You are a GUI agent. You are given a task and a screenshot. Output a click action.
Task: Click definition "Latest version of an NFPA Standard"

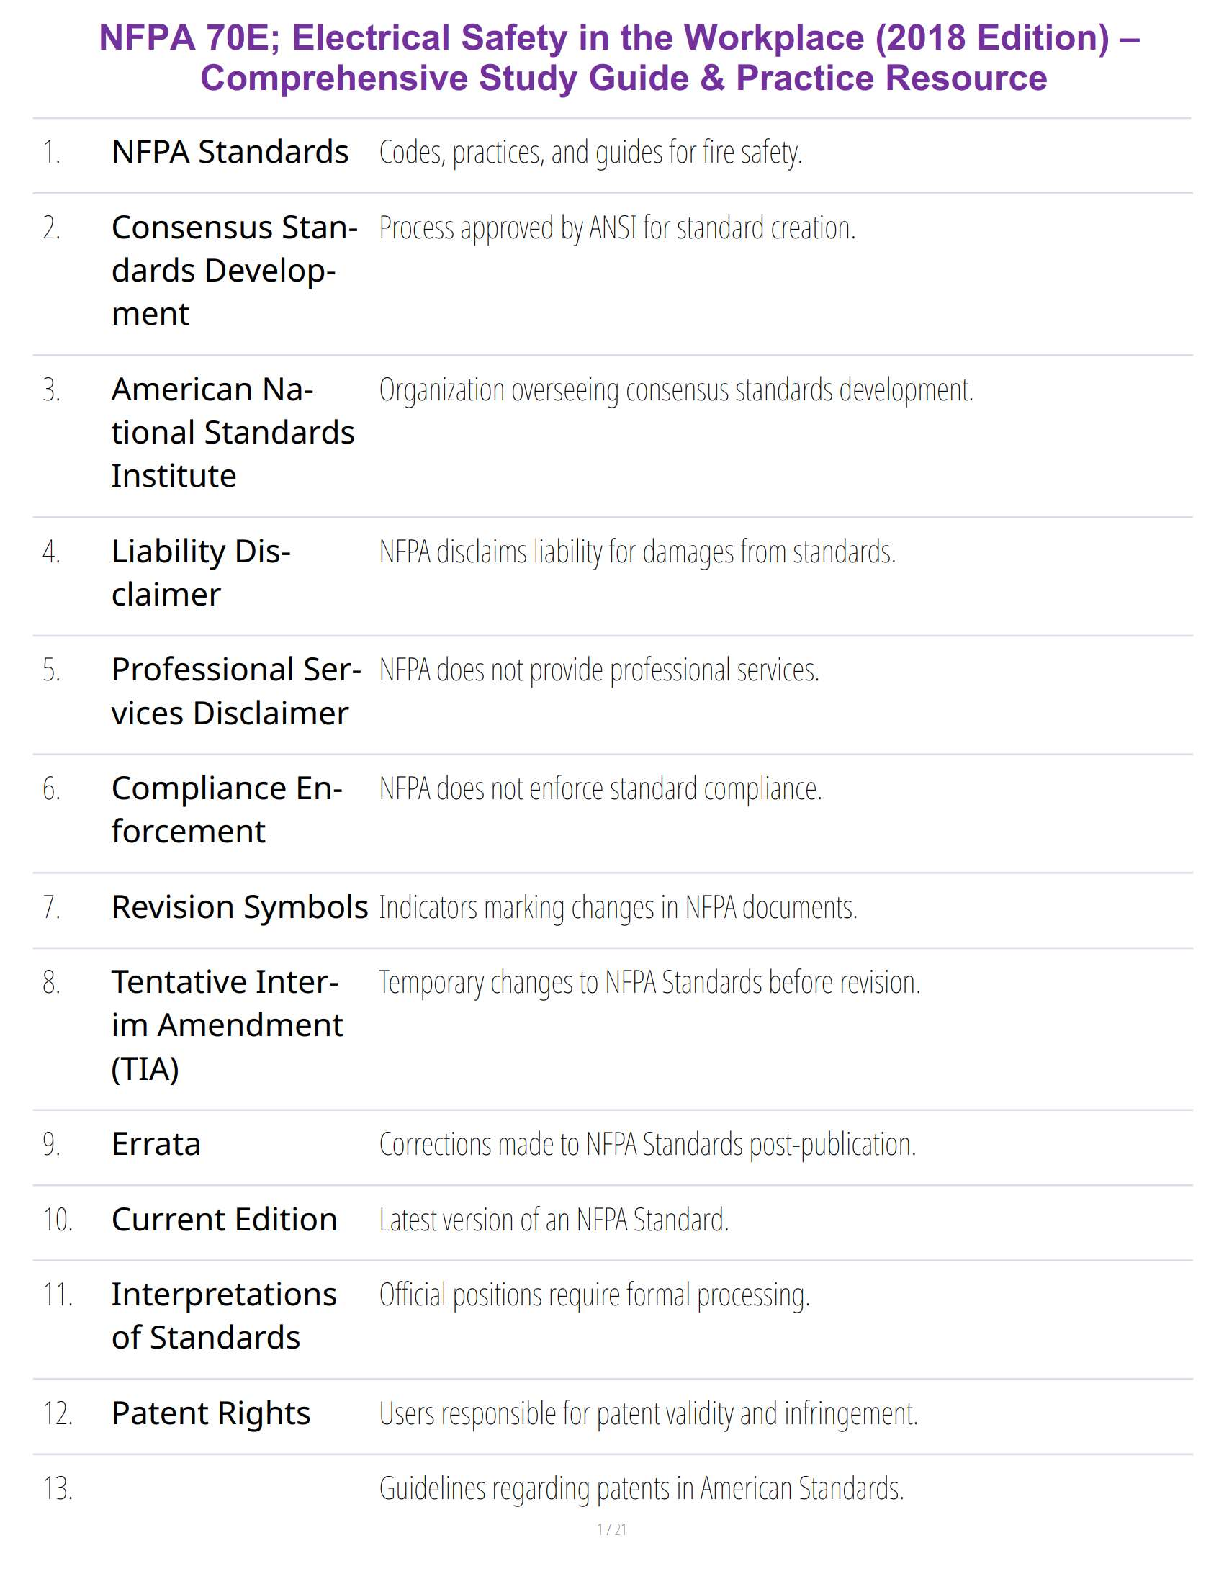point(553,1220)
